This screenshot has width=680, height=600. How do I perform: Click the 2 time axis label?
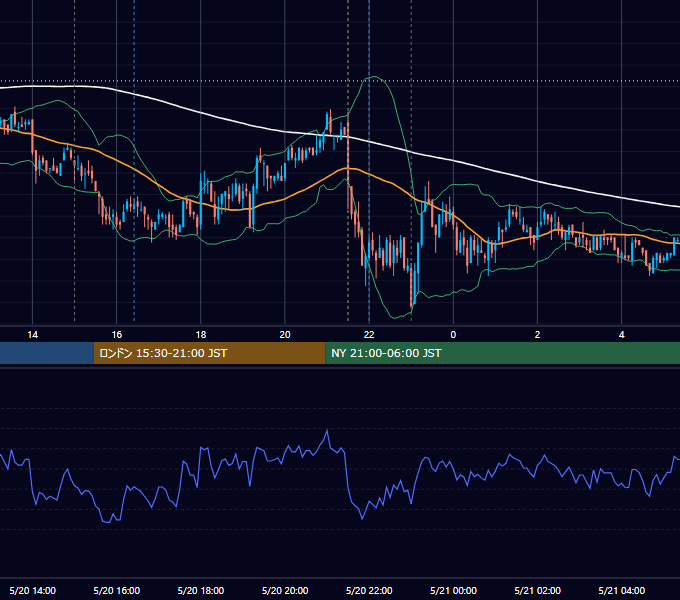537,335
